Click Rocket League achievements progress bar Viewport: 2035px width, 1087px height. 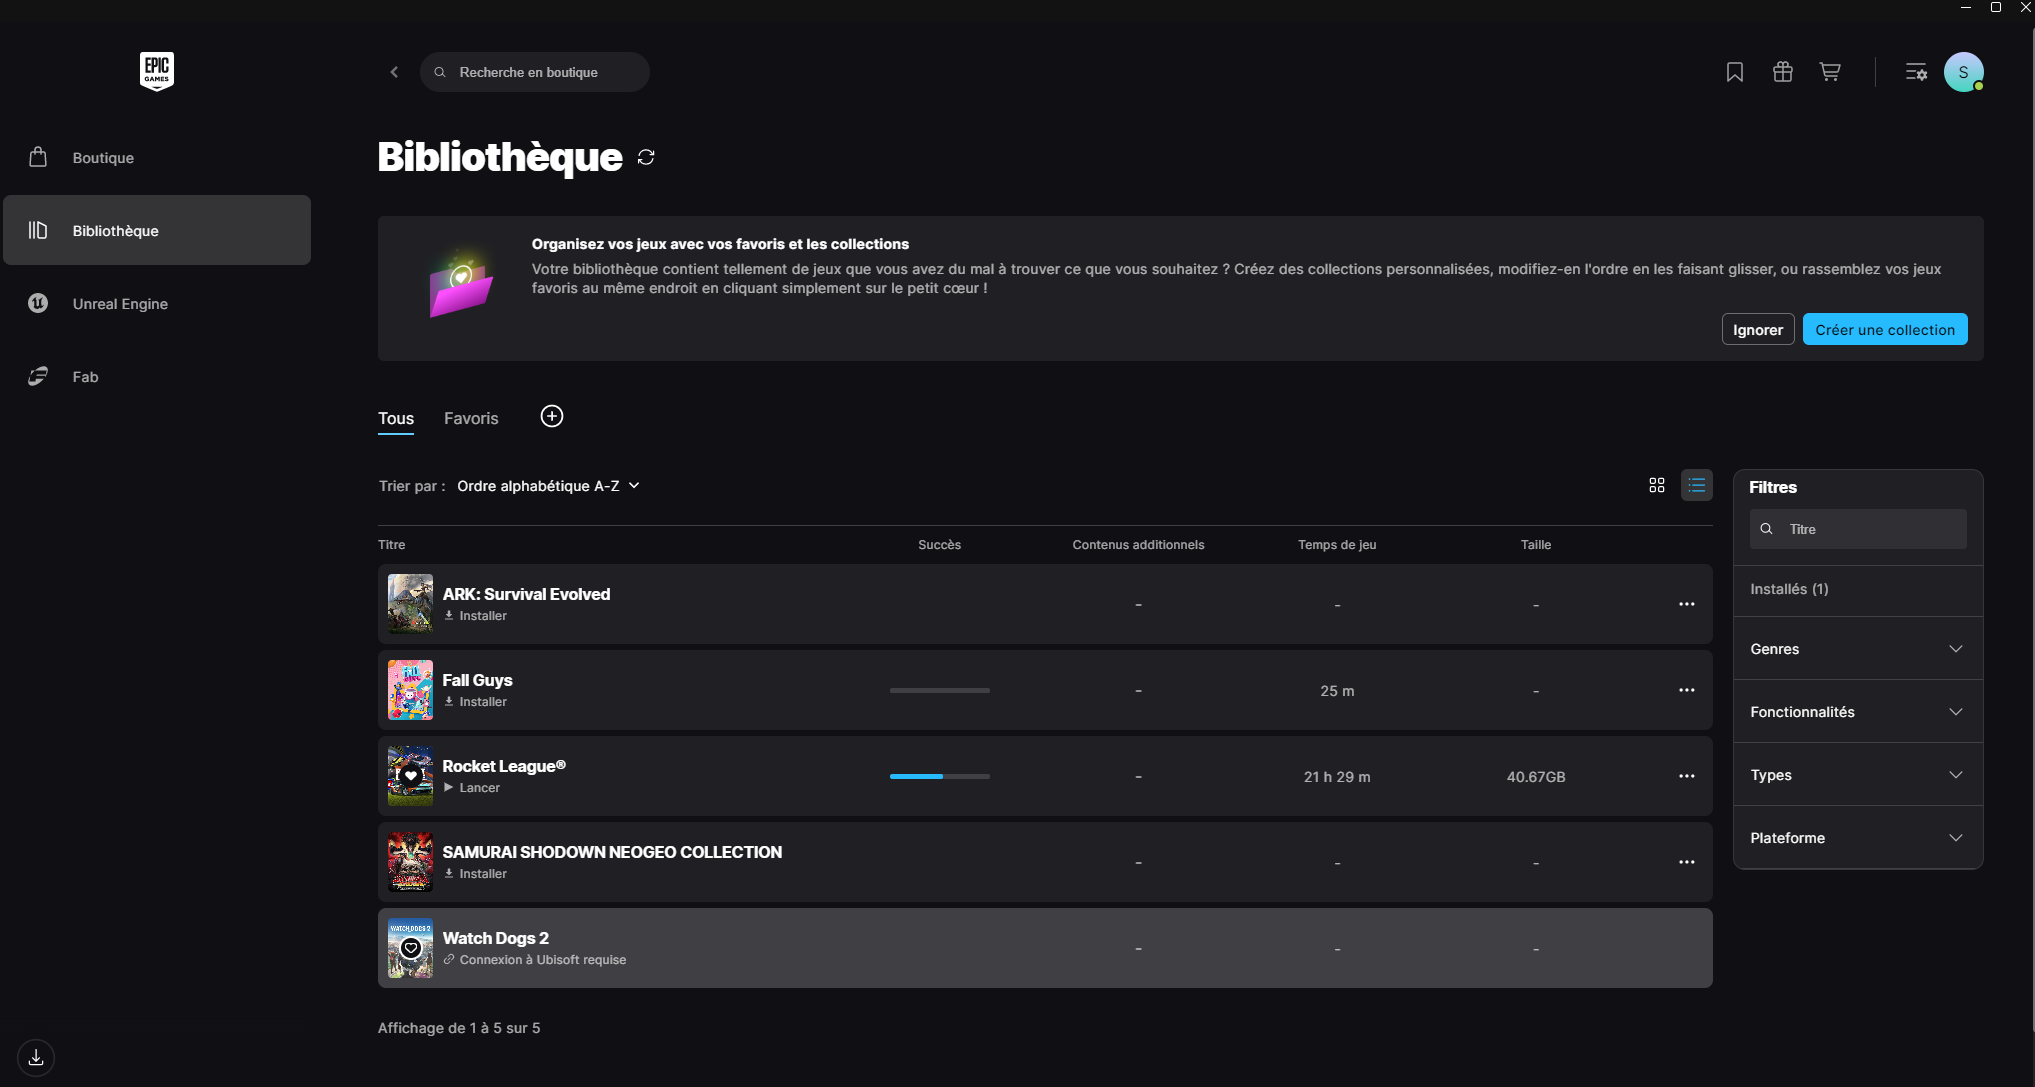pos(940,776)
